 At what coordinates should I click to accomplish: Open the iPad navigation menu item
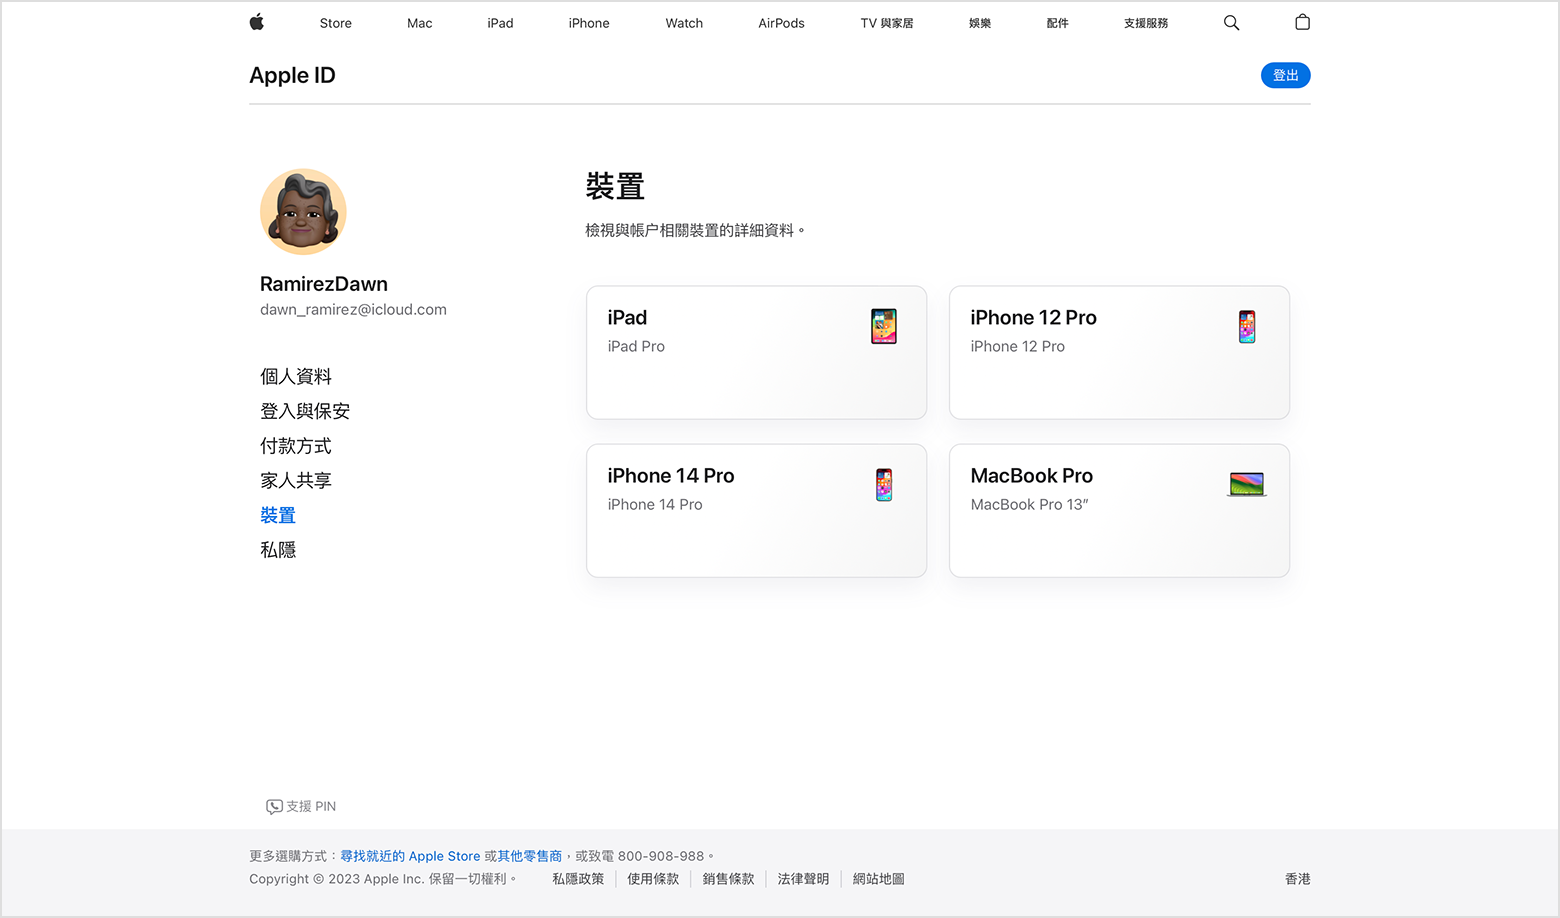click(x=500, y=23)
